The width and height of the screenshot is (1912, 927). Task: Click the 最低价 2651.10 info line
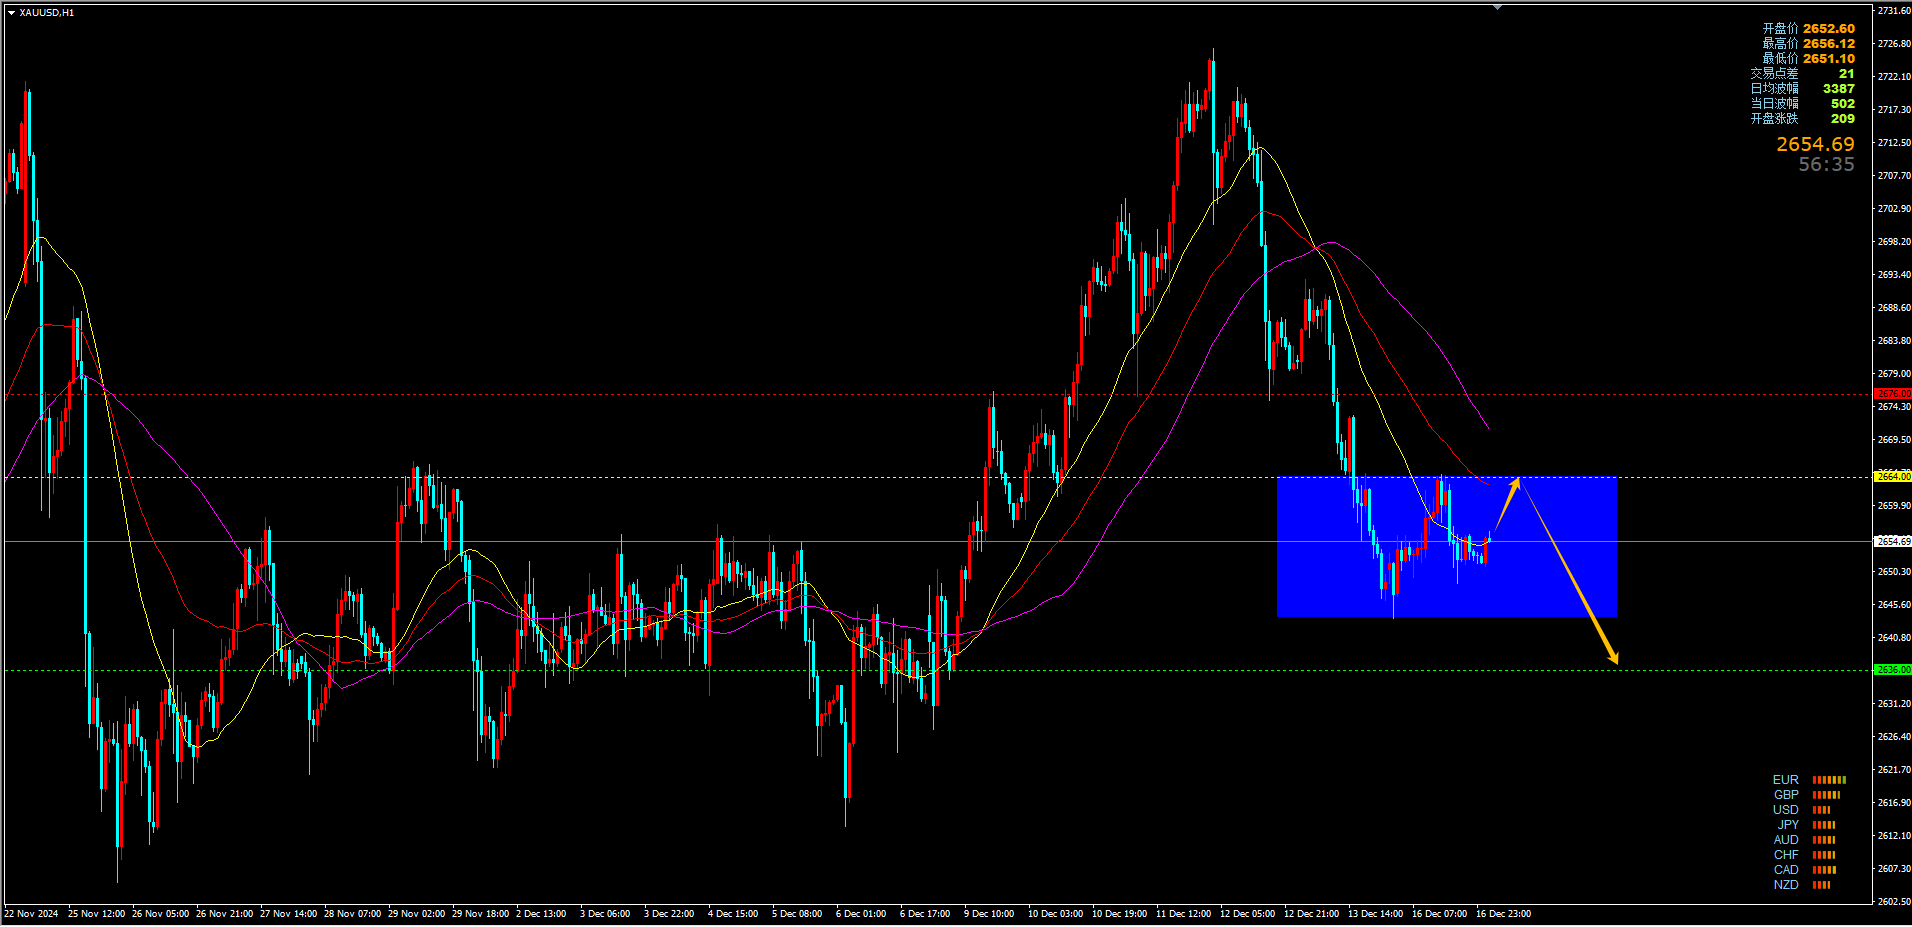coord(1808,59)
